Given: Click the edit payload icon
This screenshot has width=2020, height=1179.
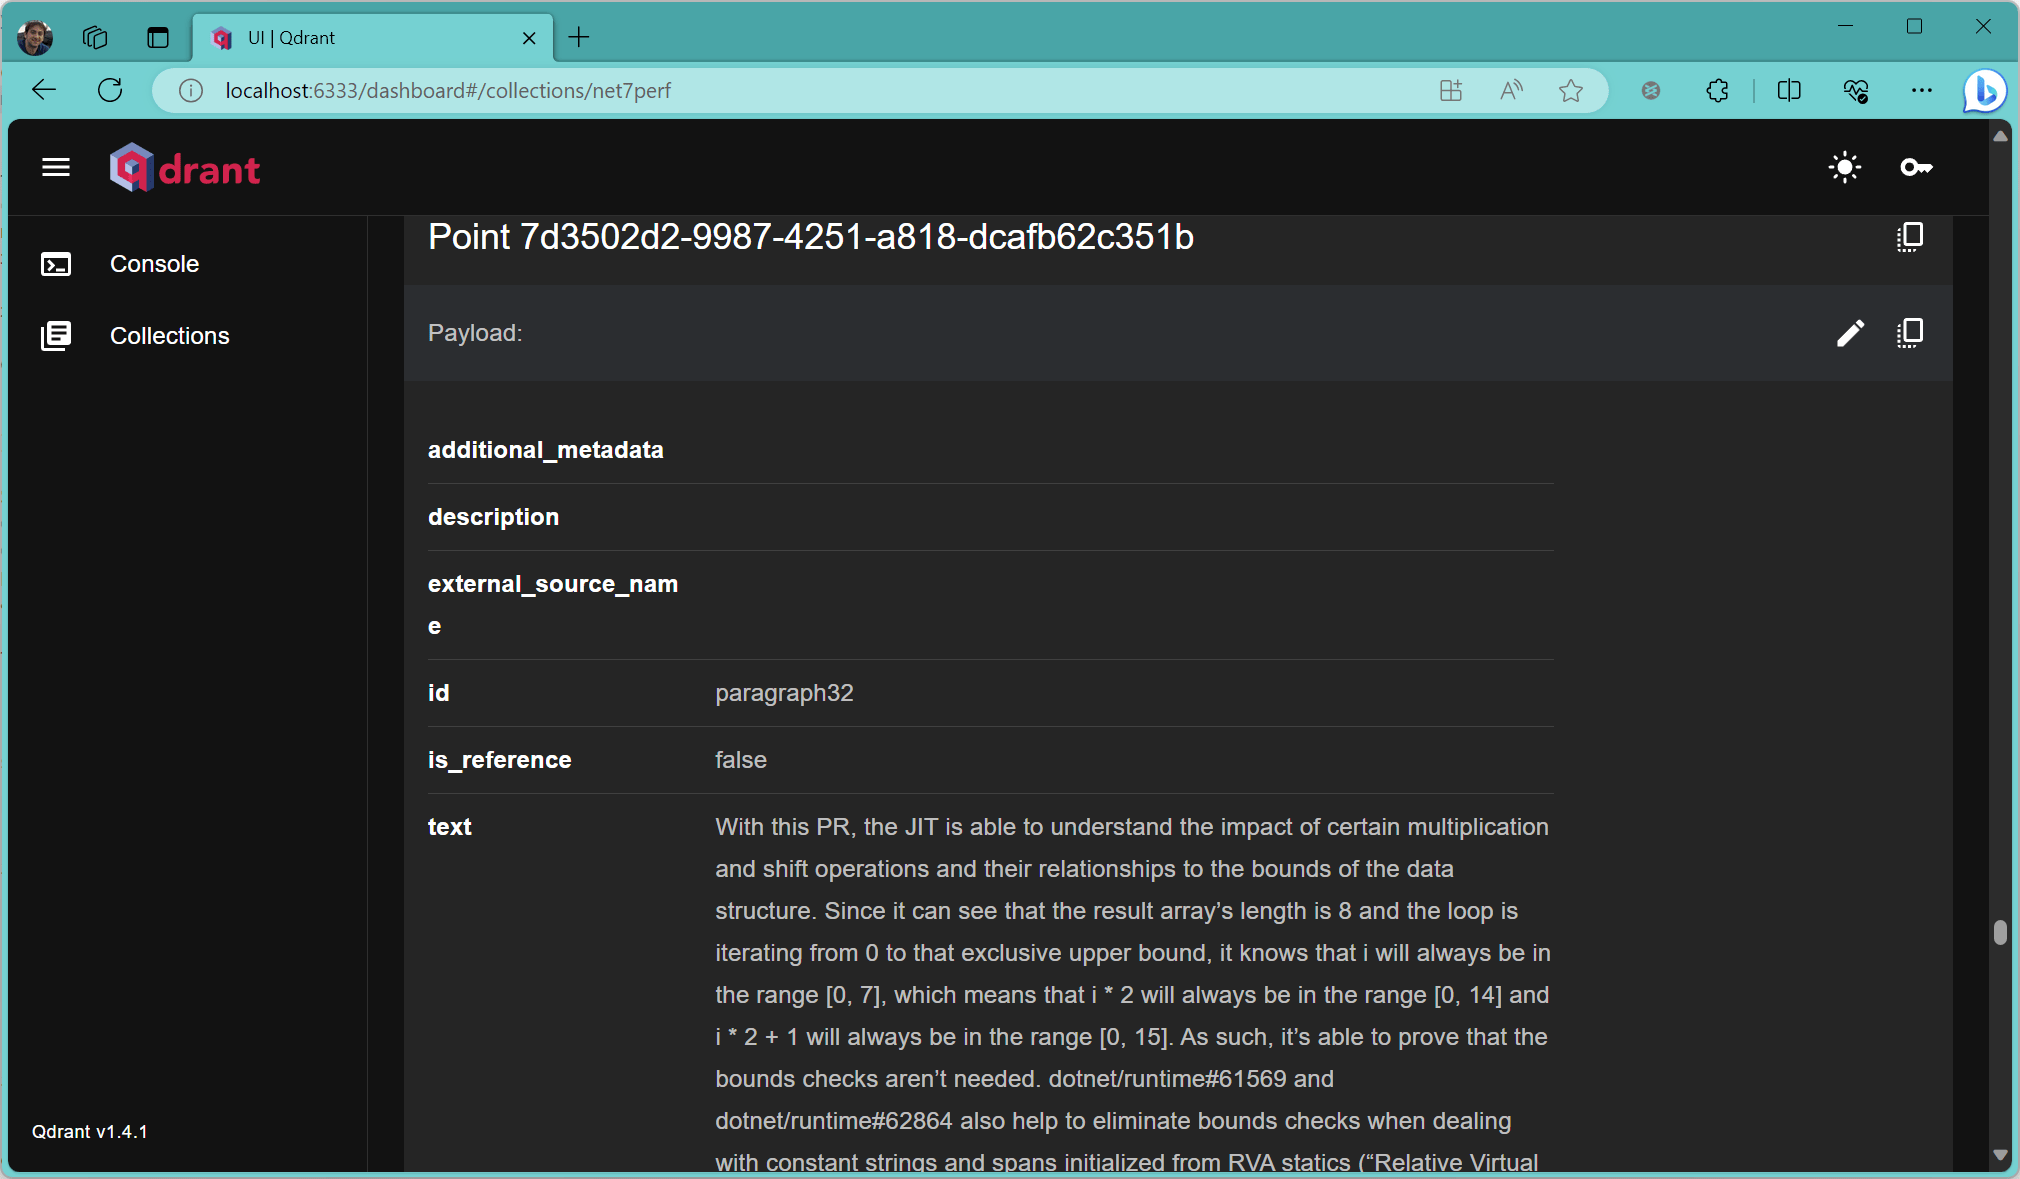Looking at the screenshot, I should pos(1849,331).
